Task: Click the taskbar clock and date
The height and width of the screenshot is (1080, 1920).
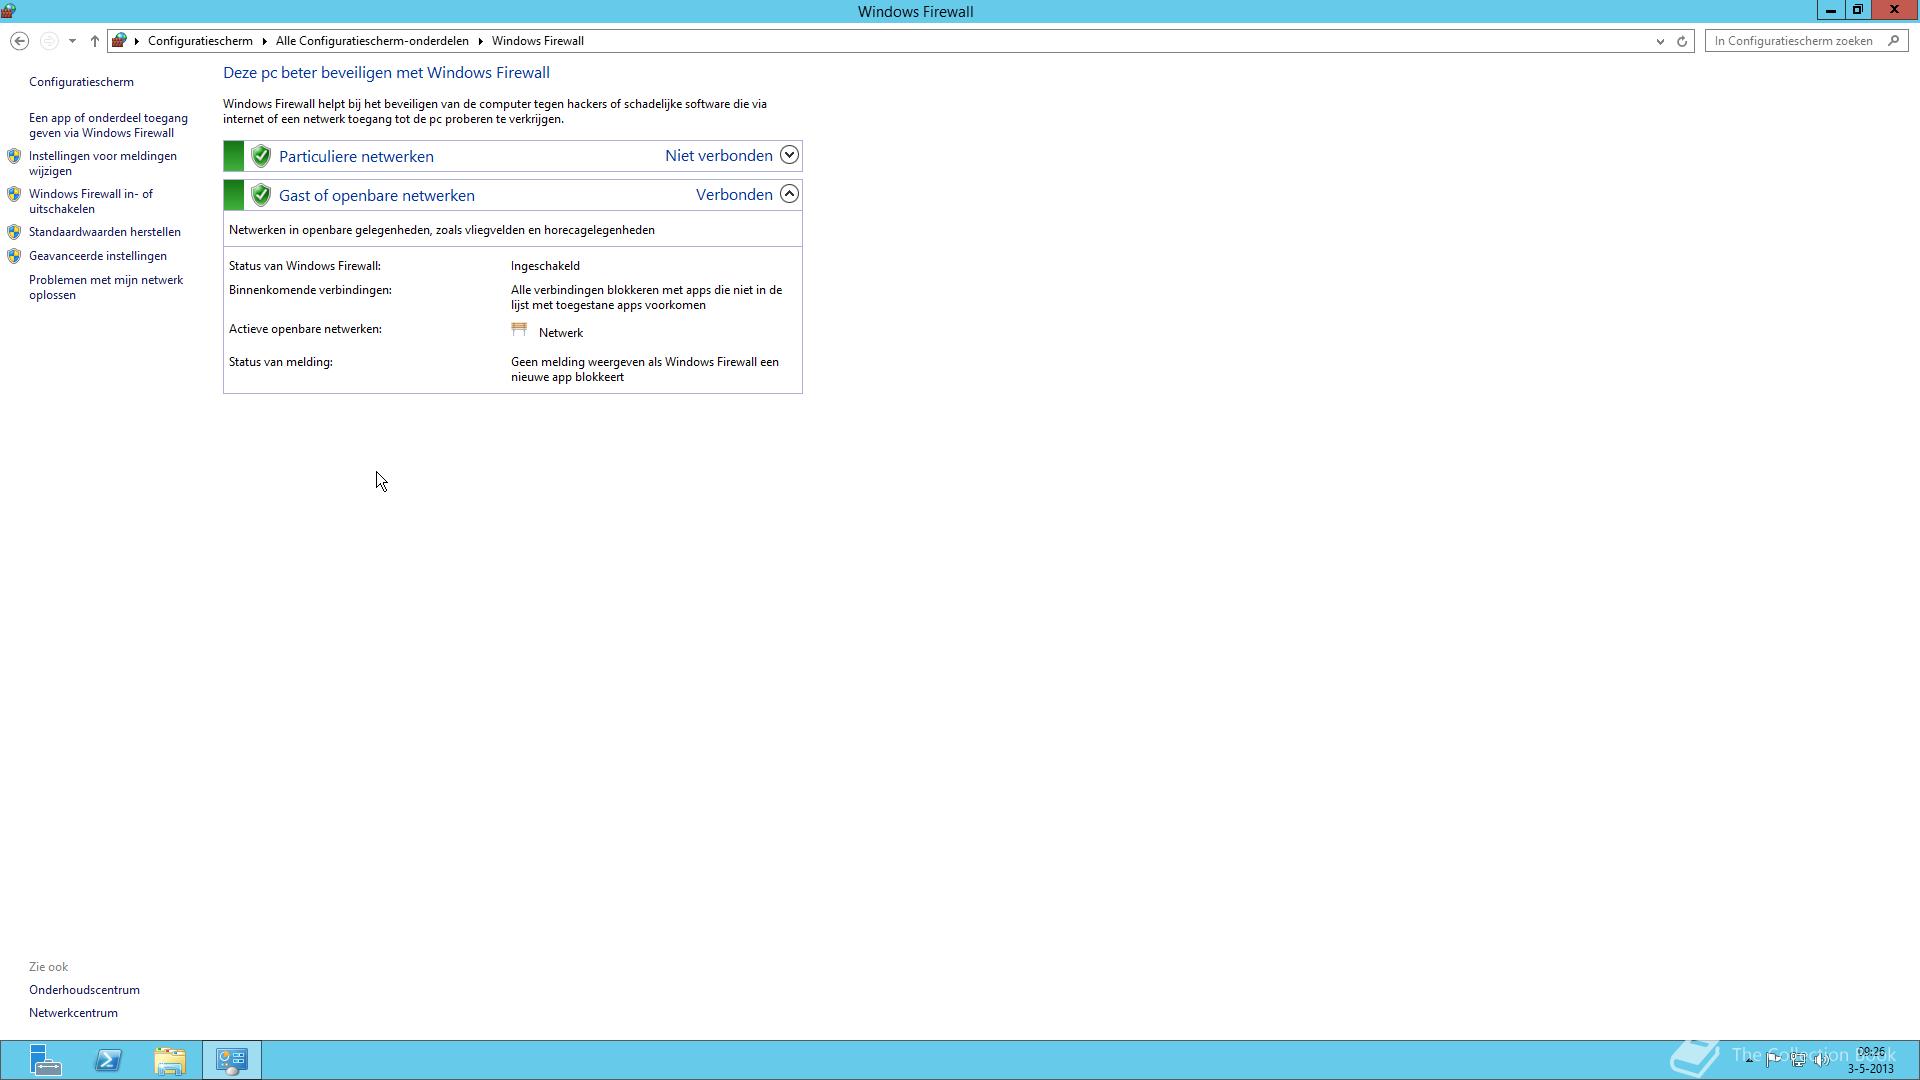Action: click(x=1870, y=1060)
